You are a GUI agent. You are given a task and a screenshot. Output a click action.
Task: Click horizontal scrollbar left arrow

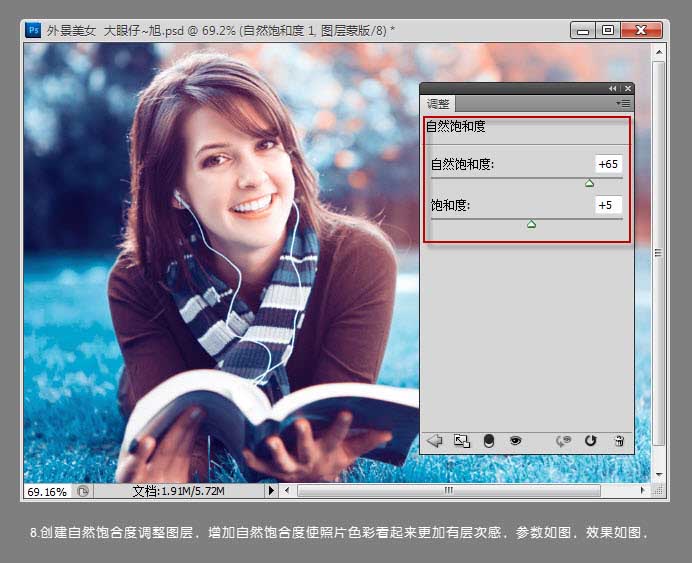[287, 490]
